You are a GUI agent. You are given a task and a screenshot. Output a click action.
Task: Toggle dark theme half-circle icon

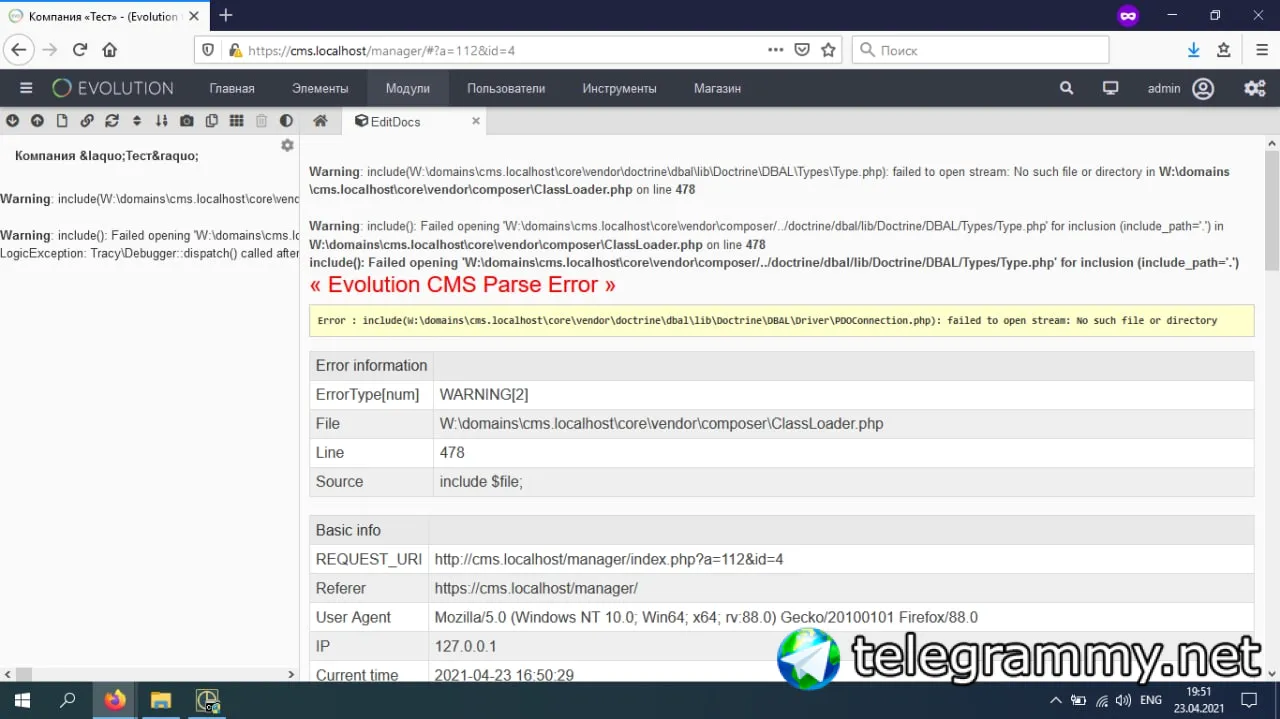click(x=287, y=121)
